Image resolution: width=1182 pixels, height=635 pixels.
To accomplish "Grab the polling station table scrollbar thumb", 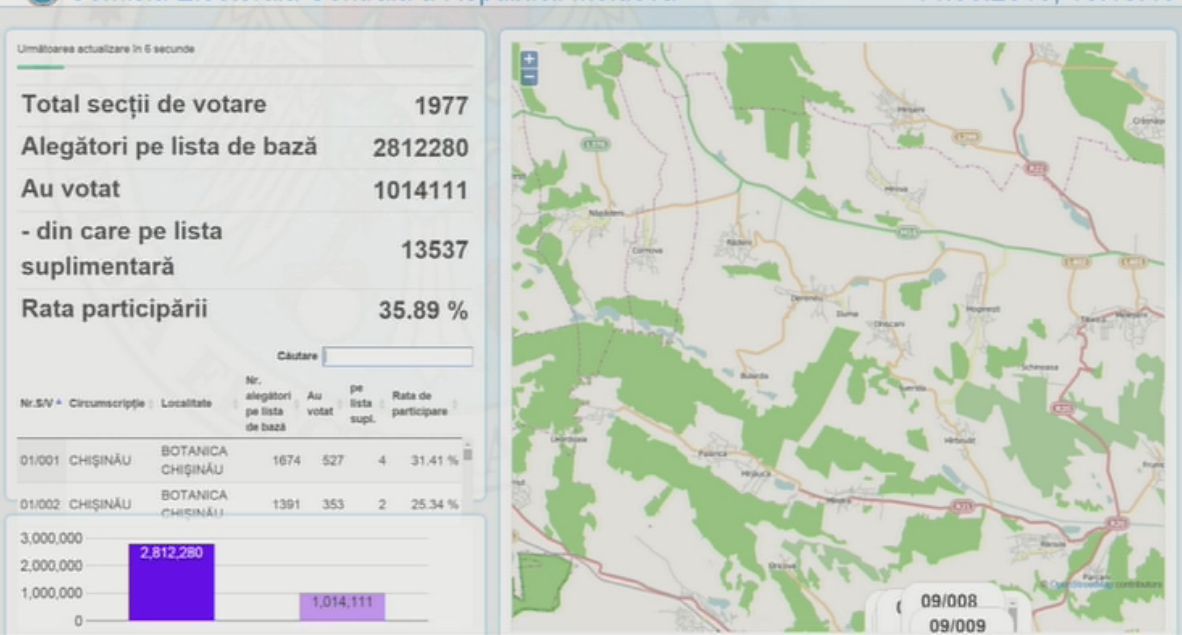I will tap(468, 454).
